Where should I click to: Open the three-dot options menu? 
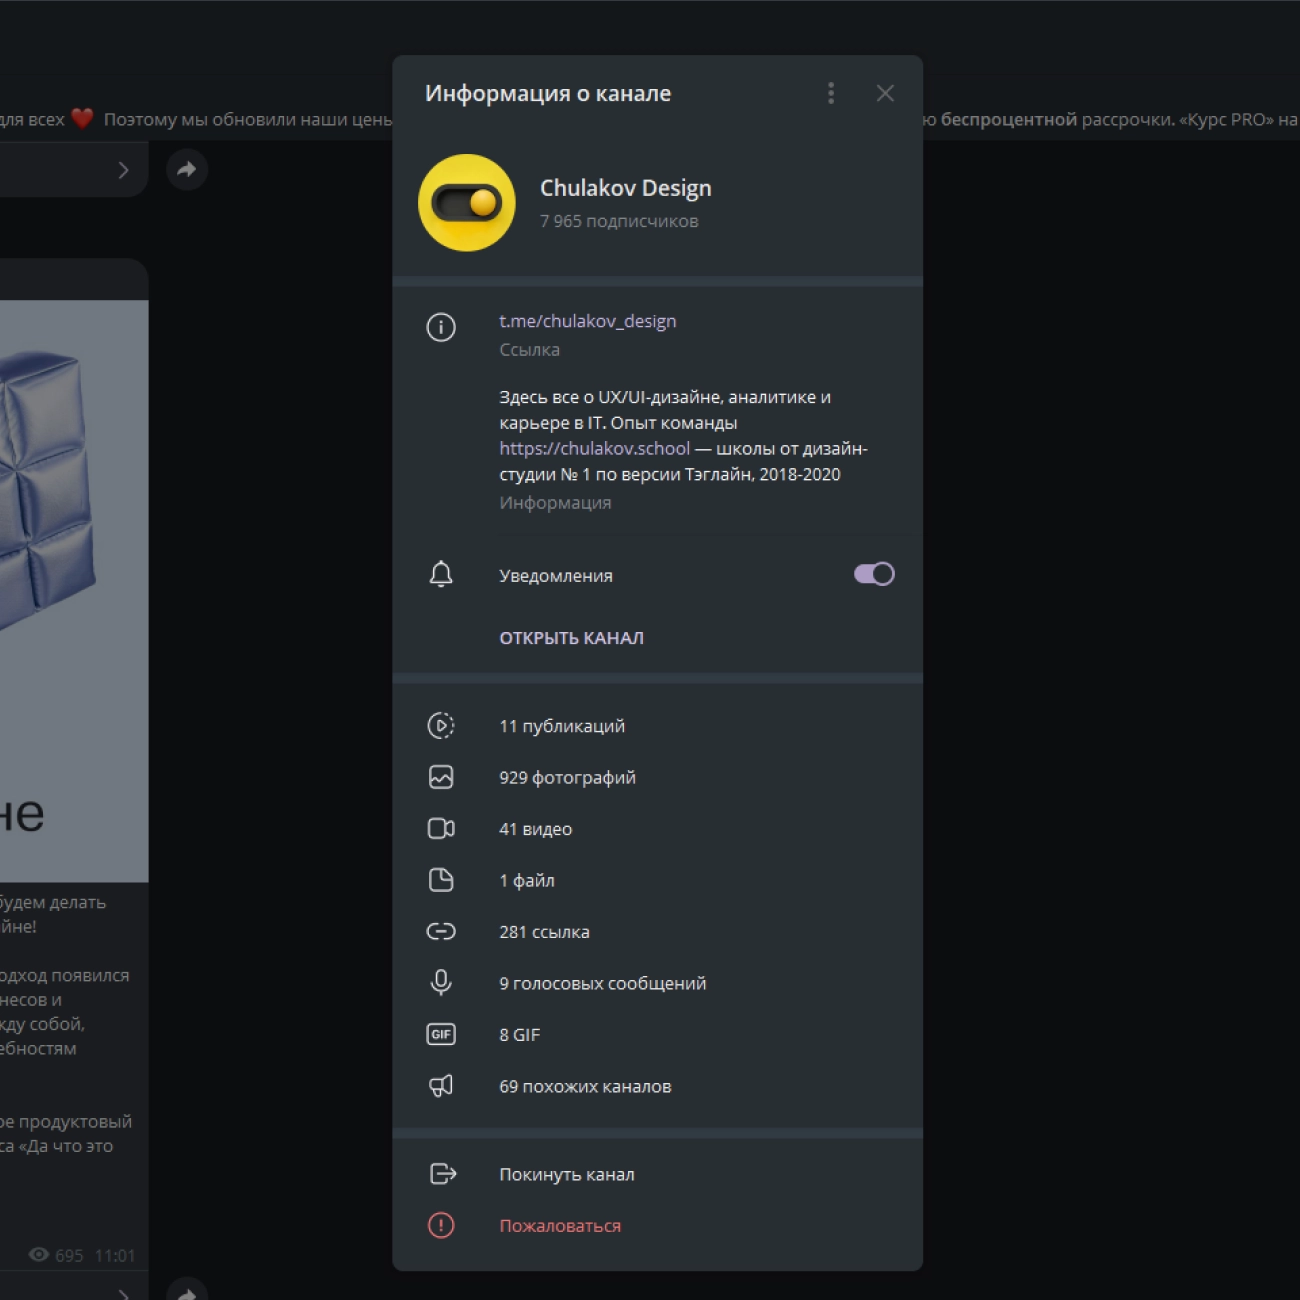click(831, 93)
